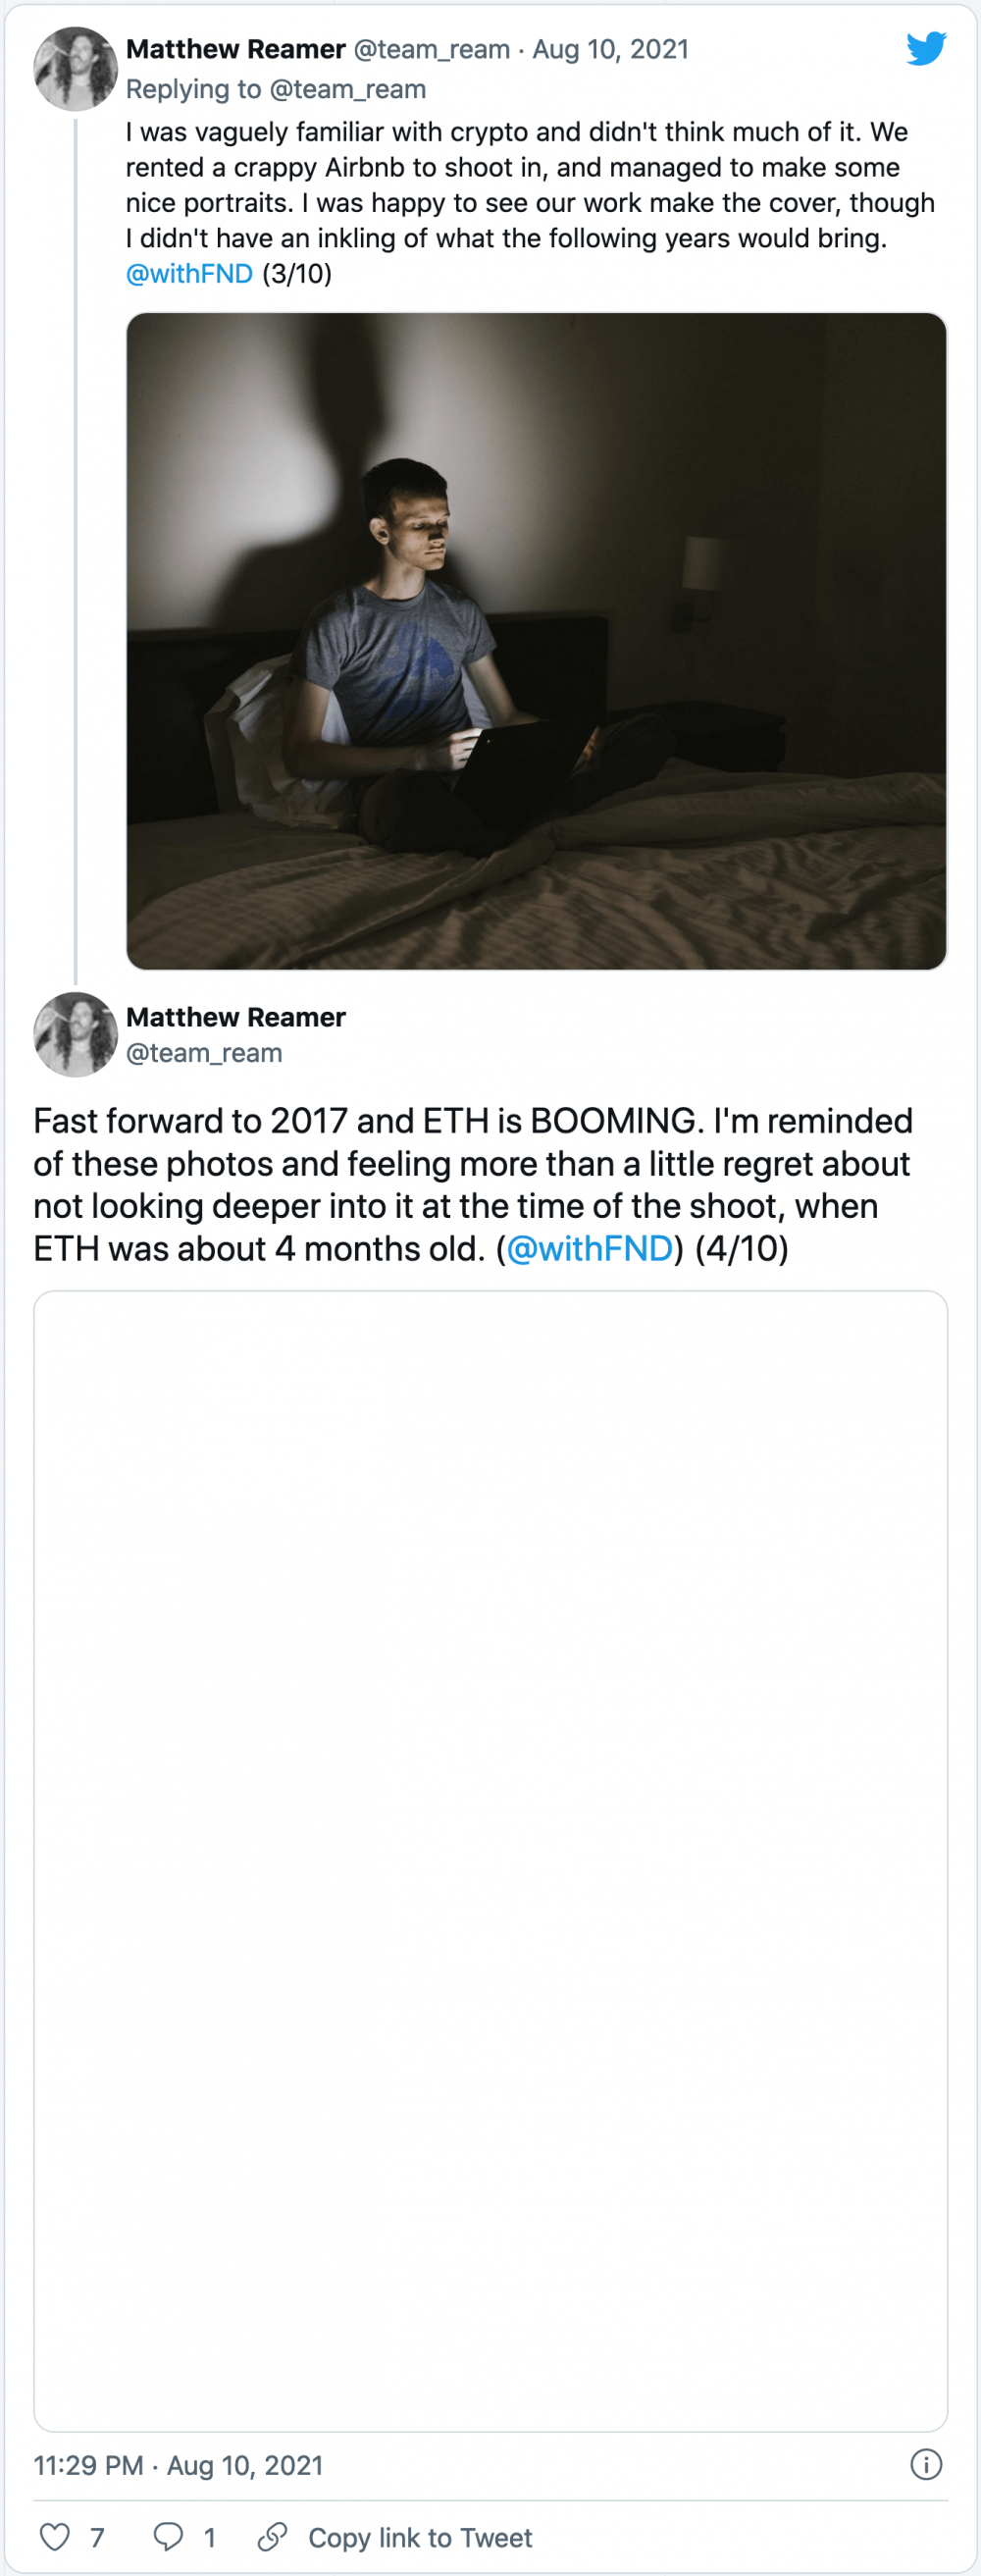The image size is (981, 2576).
Task: Click Copy link to Tweet
Action: click(420, 2537)
